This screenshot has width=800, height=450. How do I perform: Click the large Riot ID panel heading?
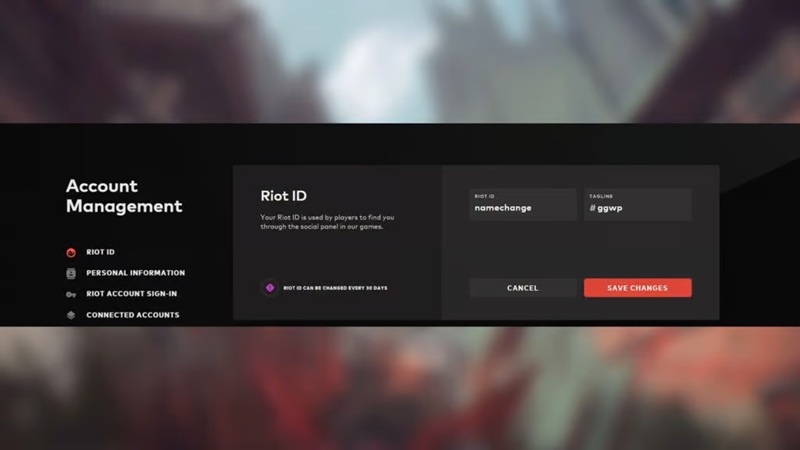pos(283,196)
